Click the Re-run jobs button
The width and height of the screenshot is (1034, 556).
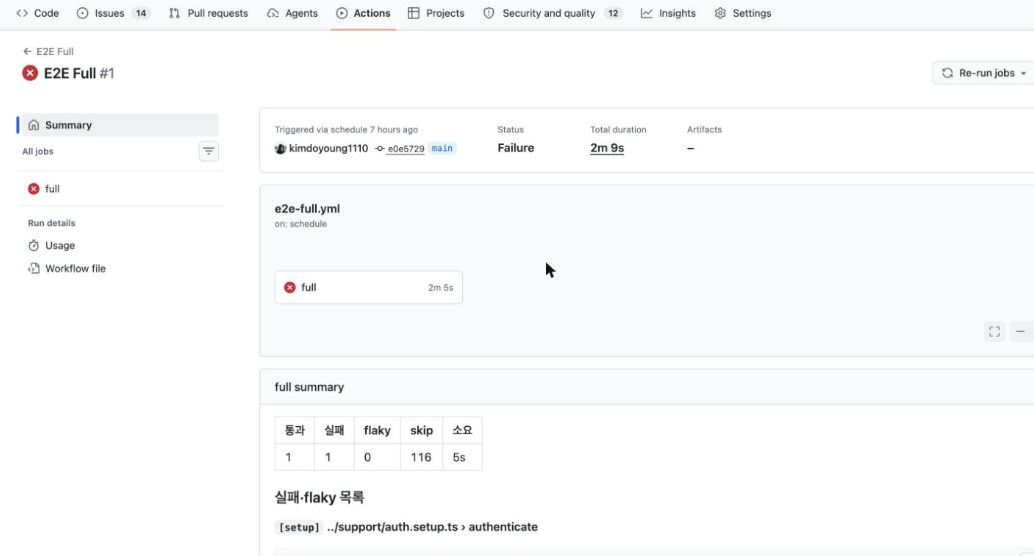pos(983,73)
